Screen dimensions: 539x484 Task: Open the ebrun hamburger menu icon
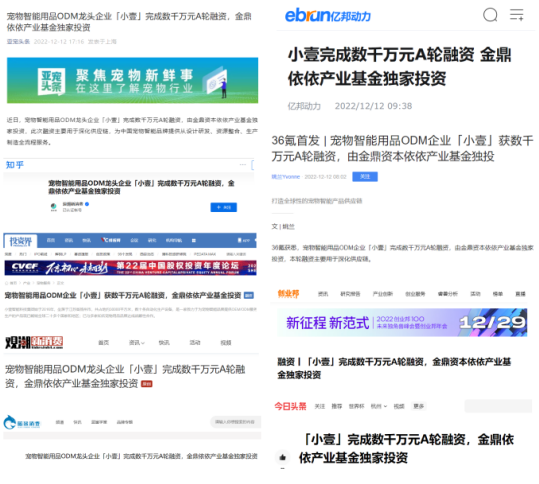coord(517,15)
